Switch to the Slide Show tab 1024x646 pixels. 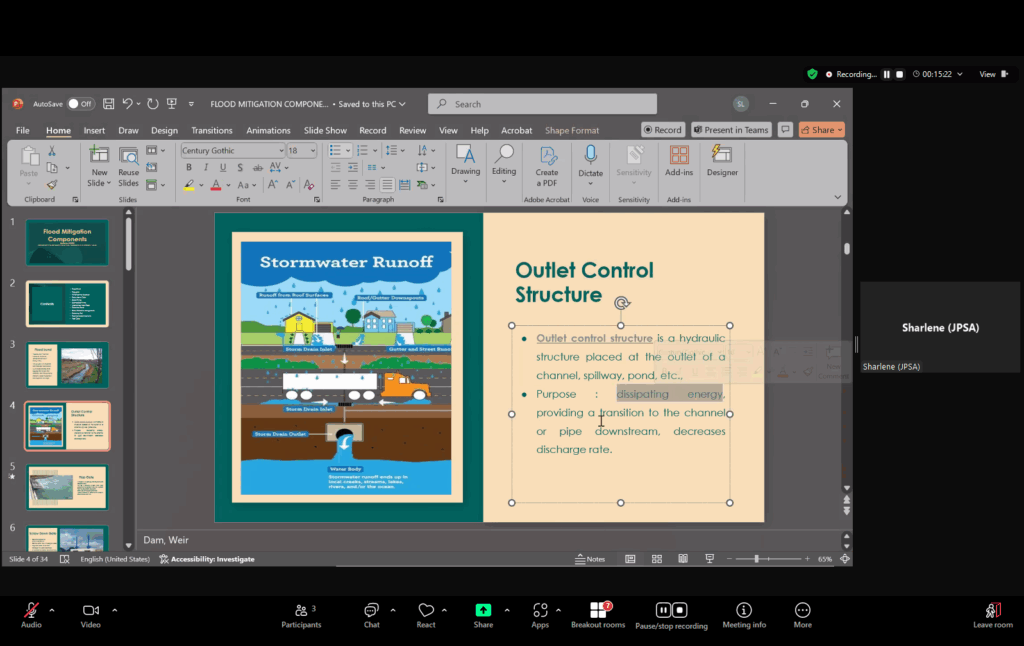coord(325,130)
